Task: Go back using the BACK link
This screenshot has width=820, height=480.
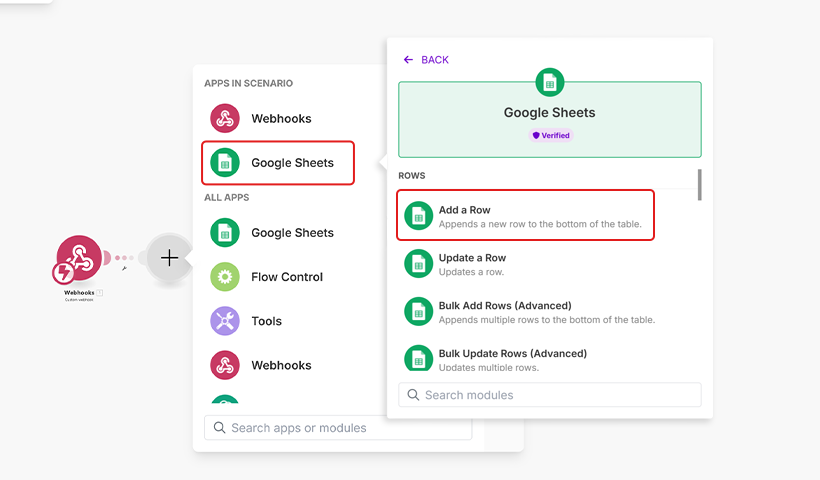Action: coord(426,60)
